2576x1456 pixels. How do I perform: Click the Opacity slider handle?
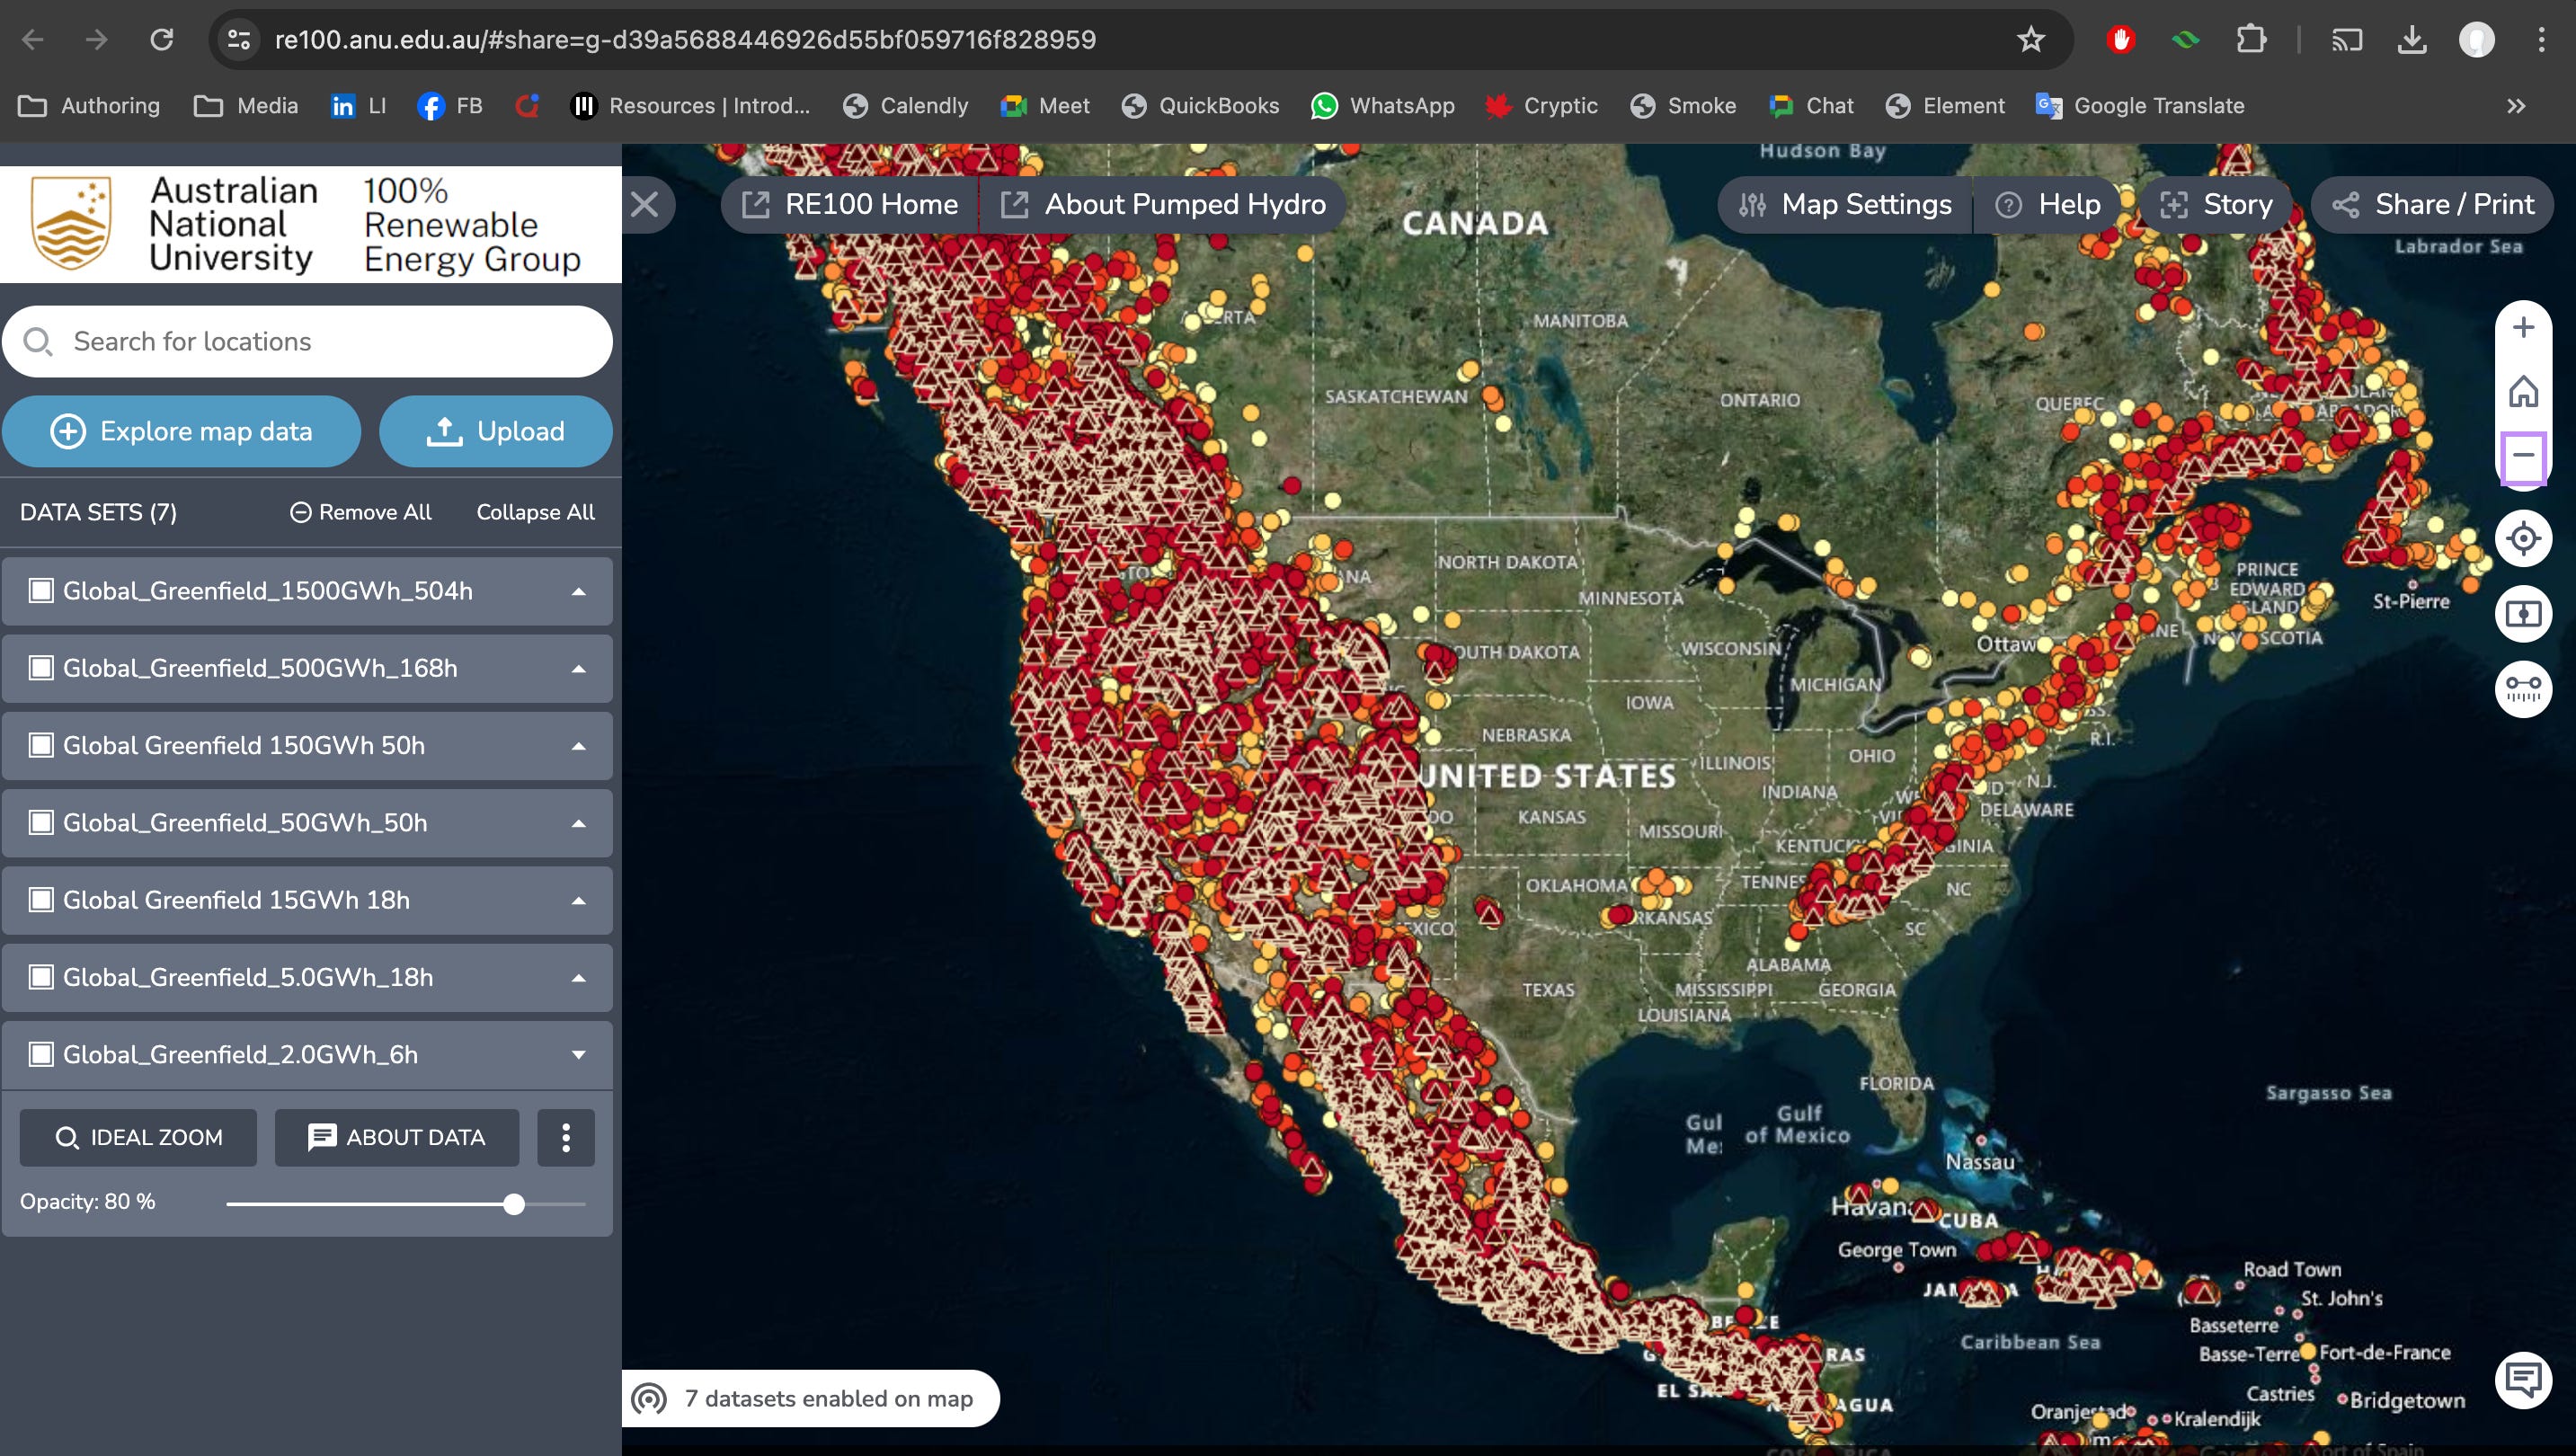click(x=514, y=1204)
